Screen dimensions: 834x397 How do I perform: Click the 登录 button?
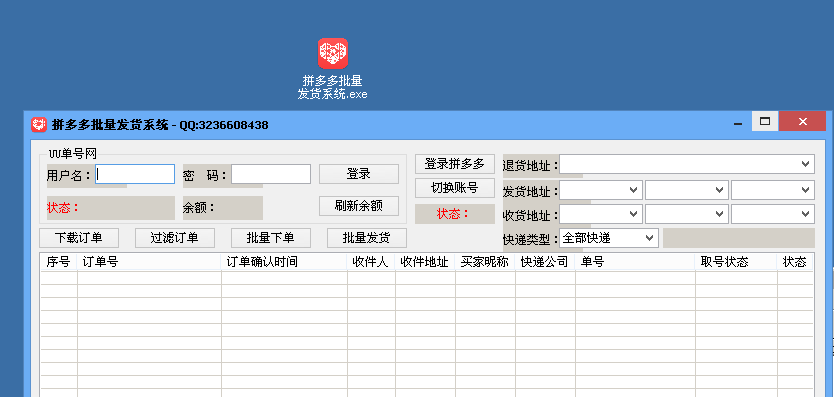(358, 174)
